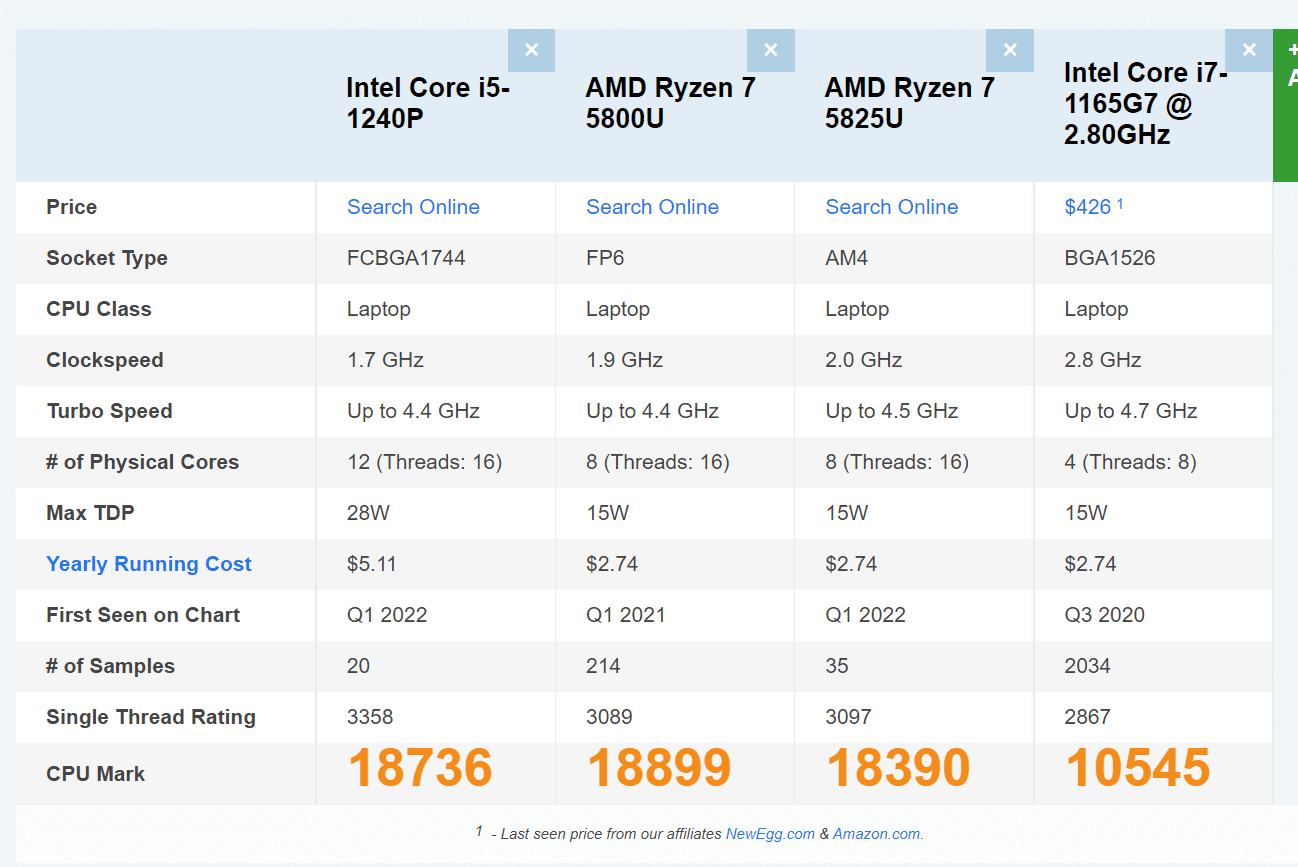Click the Single Thread Rating row label
The height and width of the screenshot is (867, 1298).
[150, 716]
